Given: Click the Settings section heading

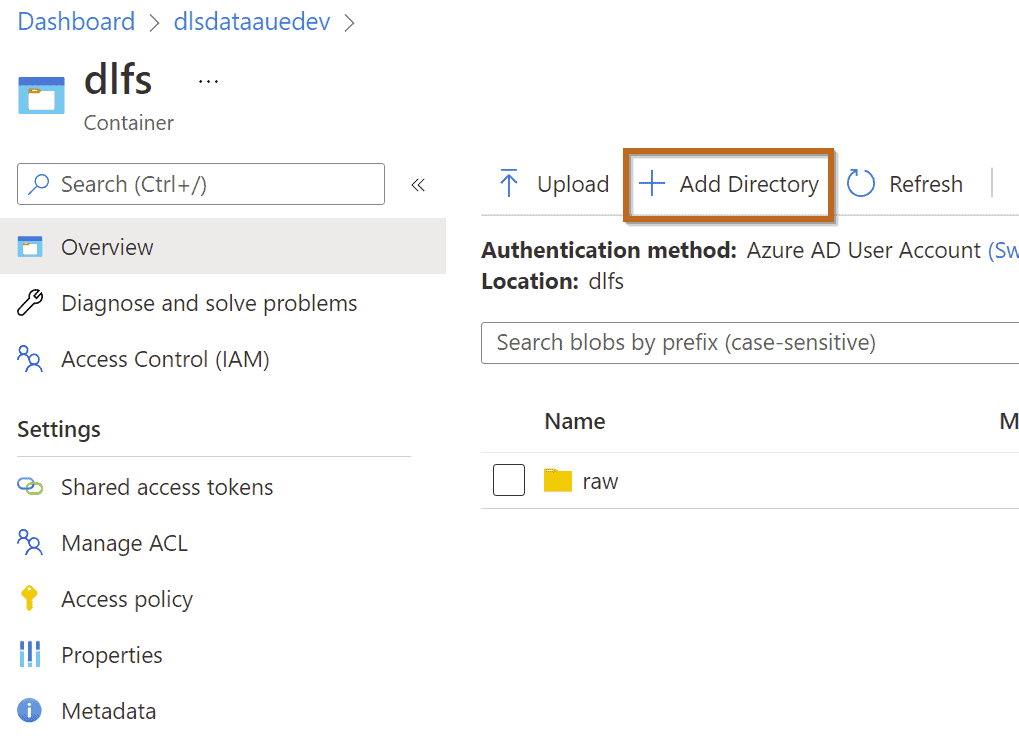Looking at the screenshot, I should coord(58,429).
